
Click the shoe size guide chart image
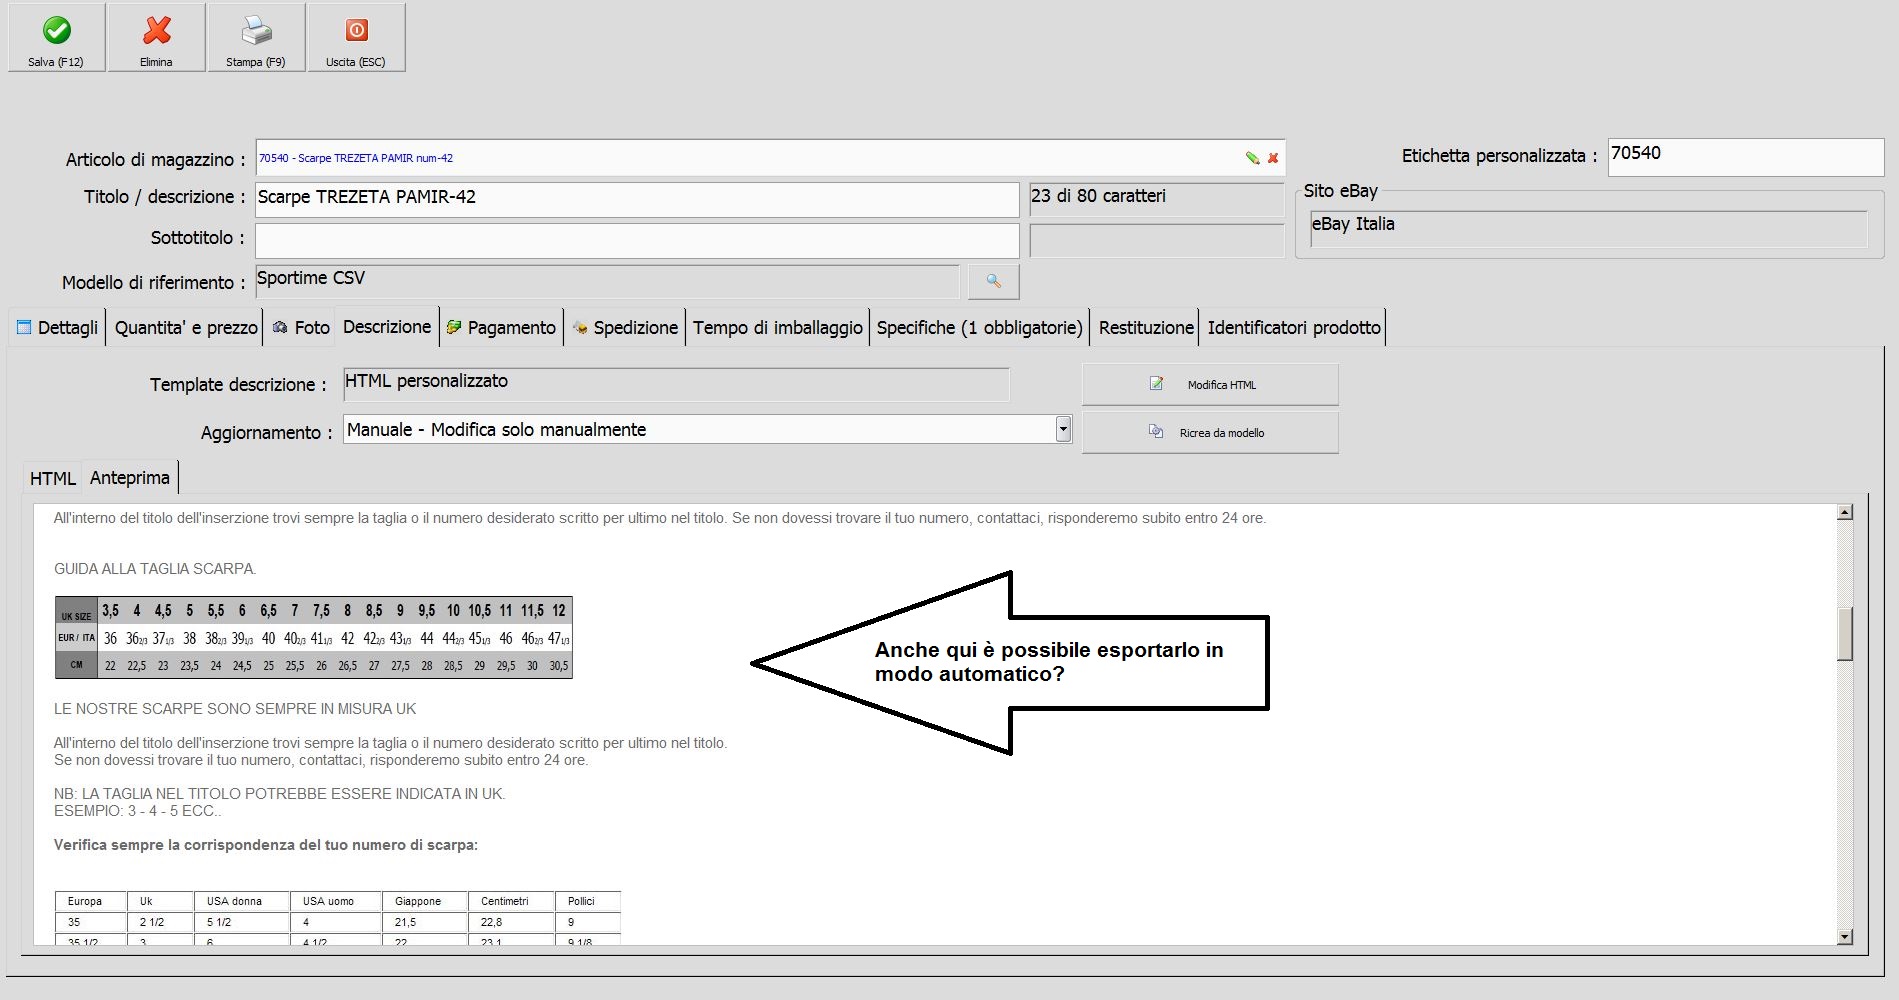[x=314, y=638]
